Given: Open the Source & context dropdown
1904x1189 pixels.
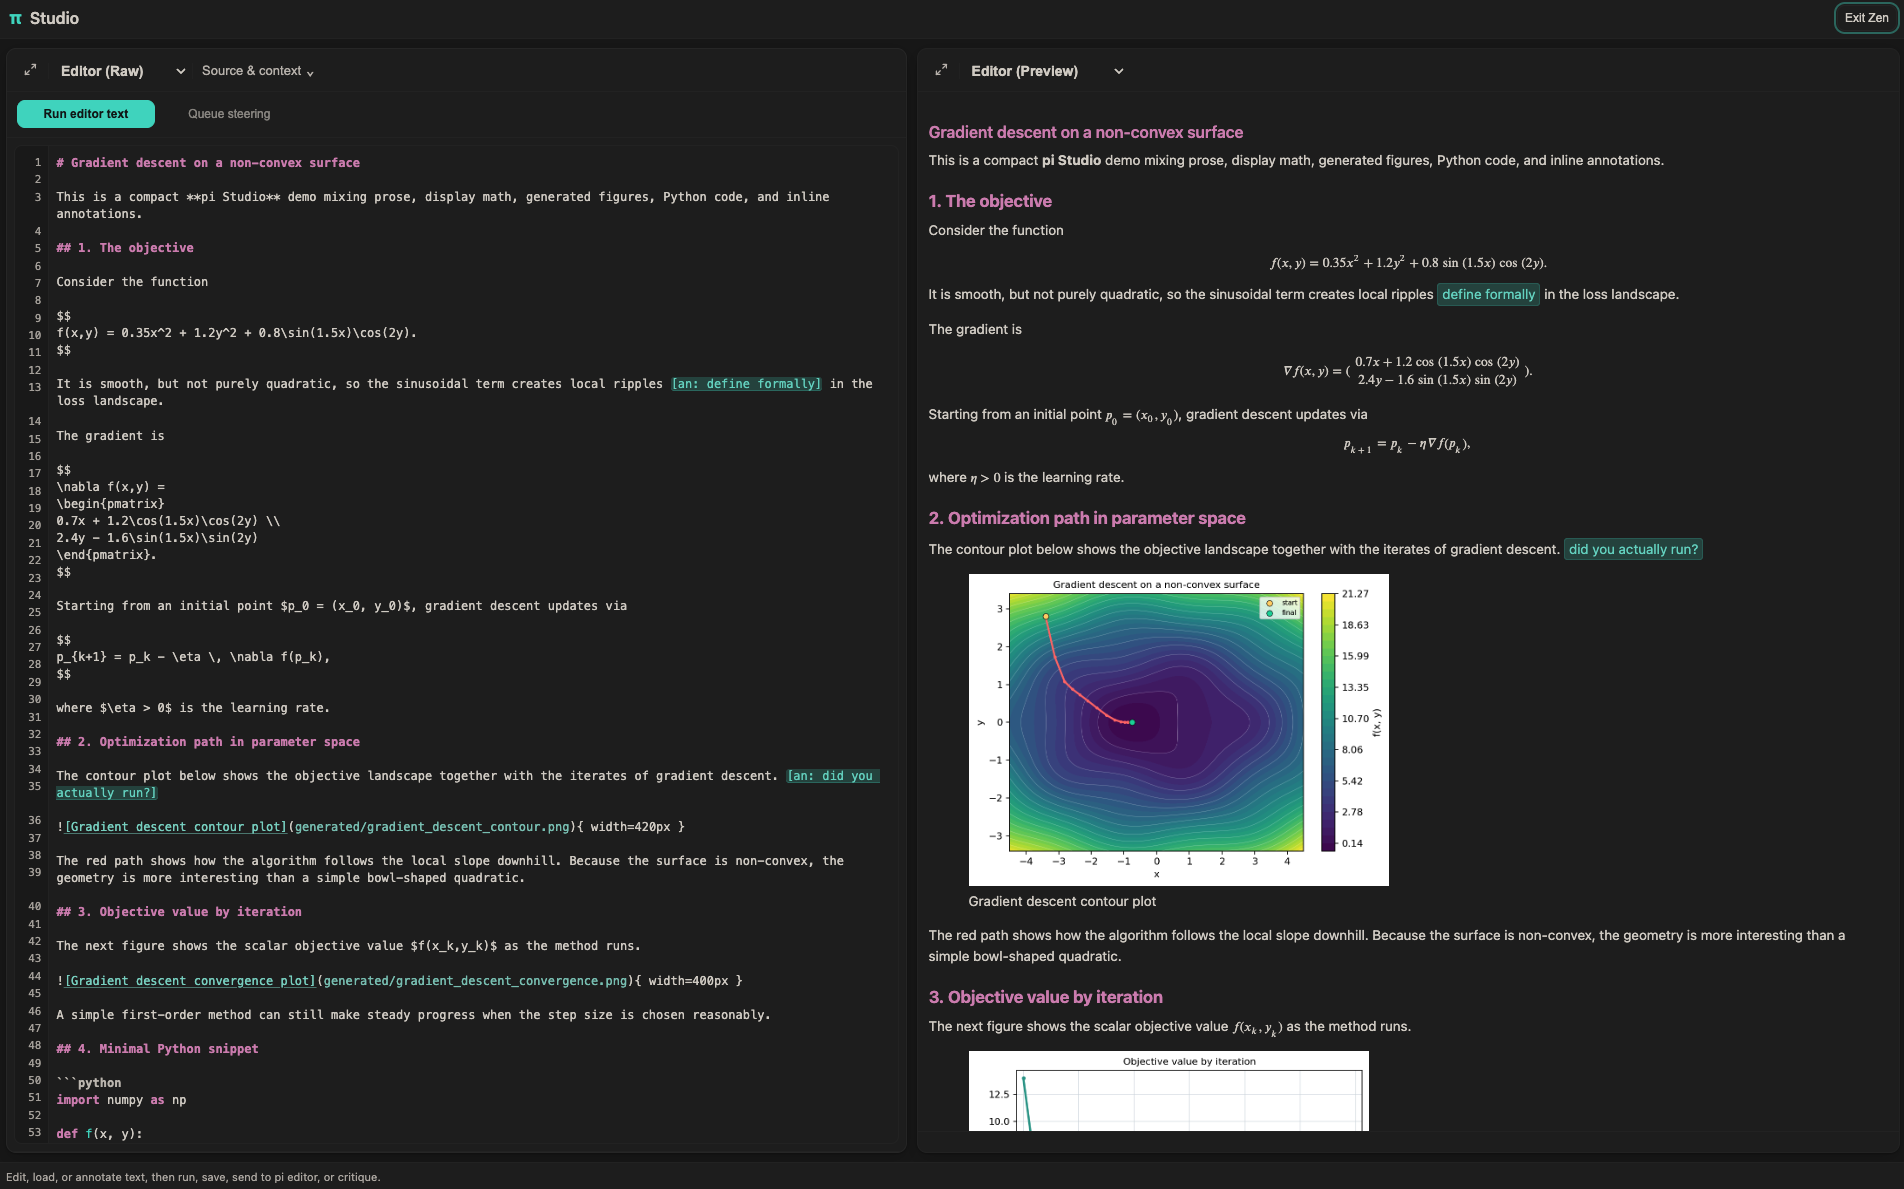Looking at the screenshot, I should tap(257, 71).
